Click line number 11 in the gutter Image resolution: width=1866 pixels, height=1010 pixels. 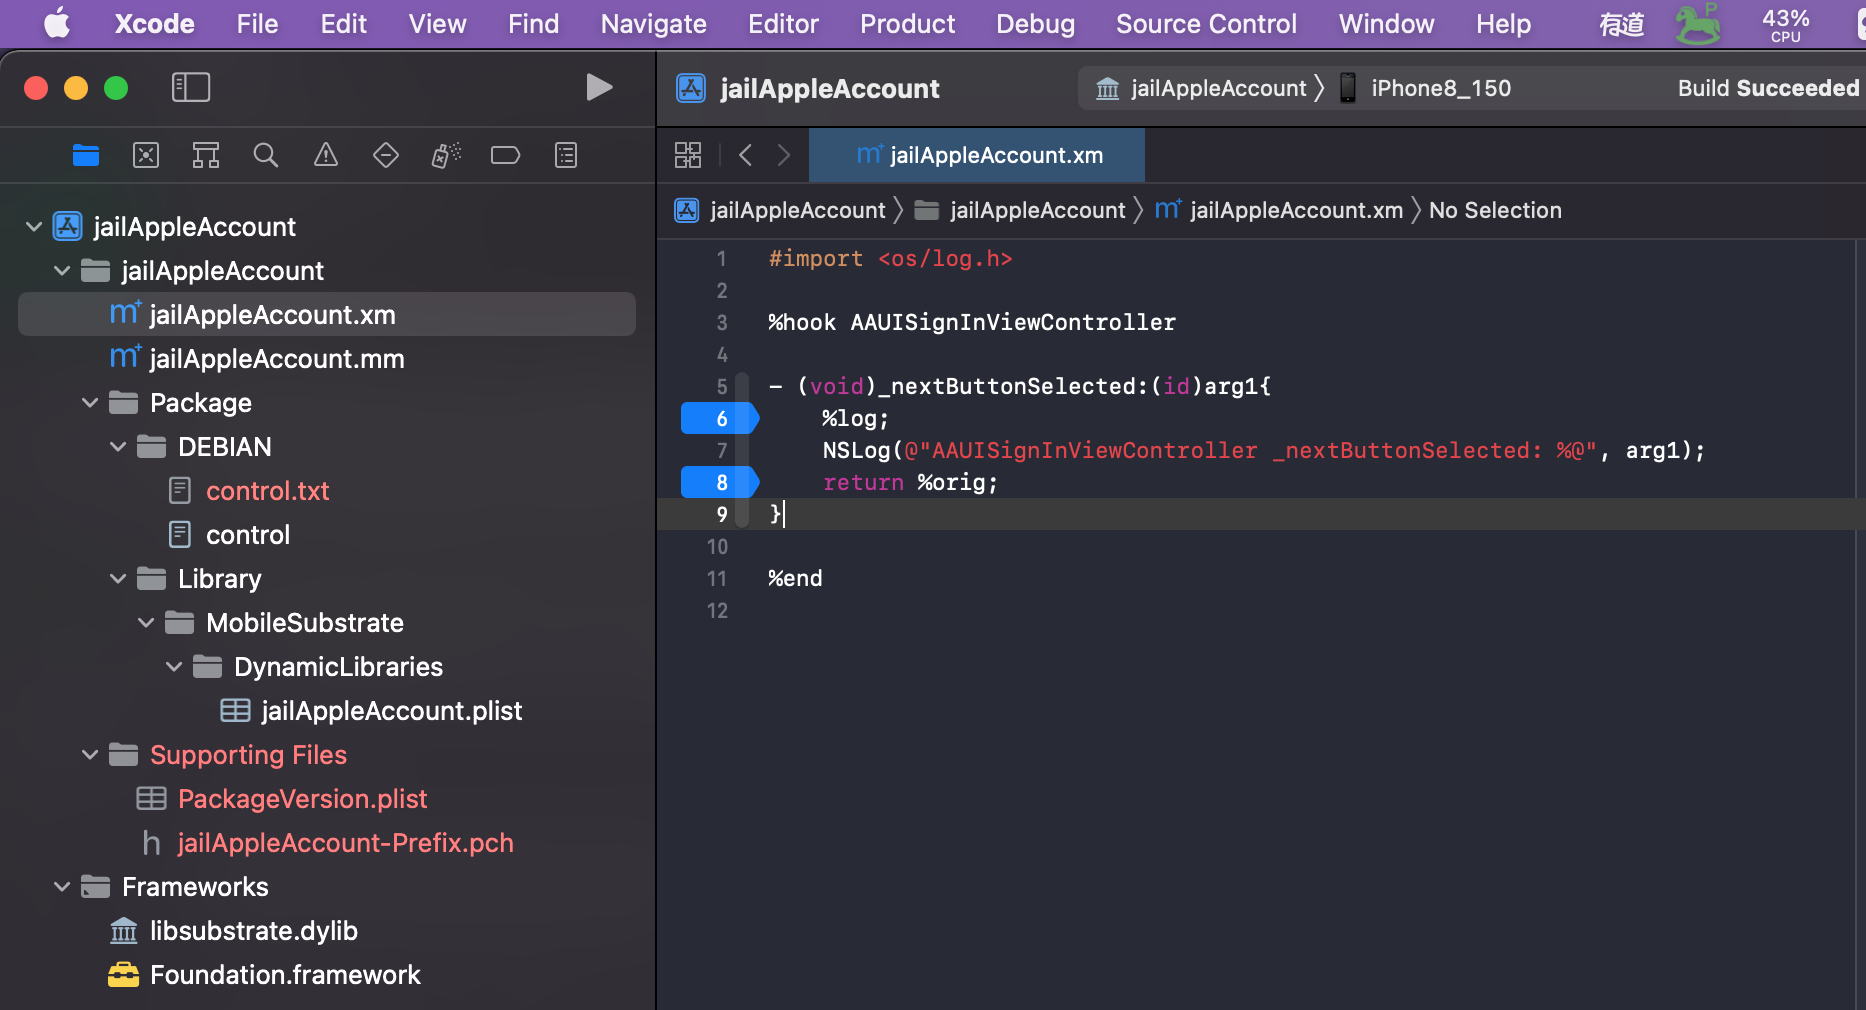(717, 579)
